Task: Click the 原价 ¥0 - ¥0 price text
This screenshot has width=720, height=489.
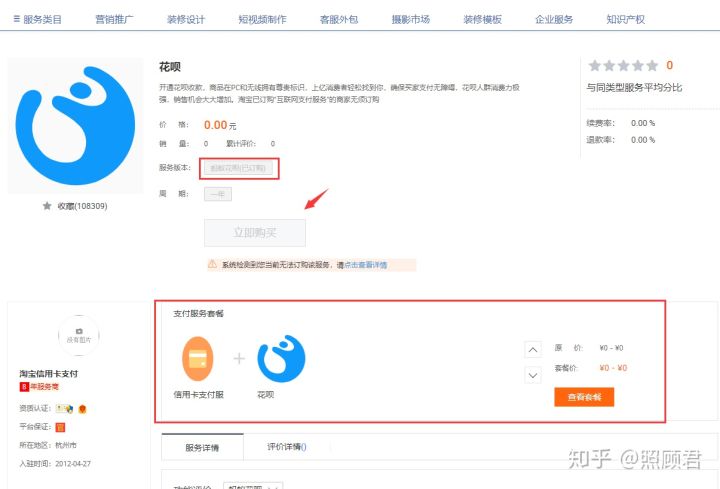Action: pyautogui.click(x=611, y=348)
